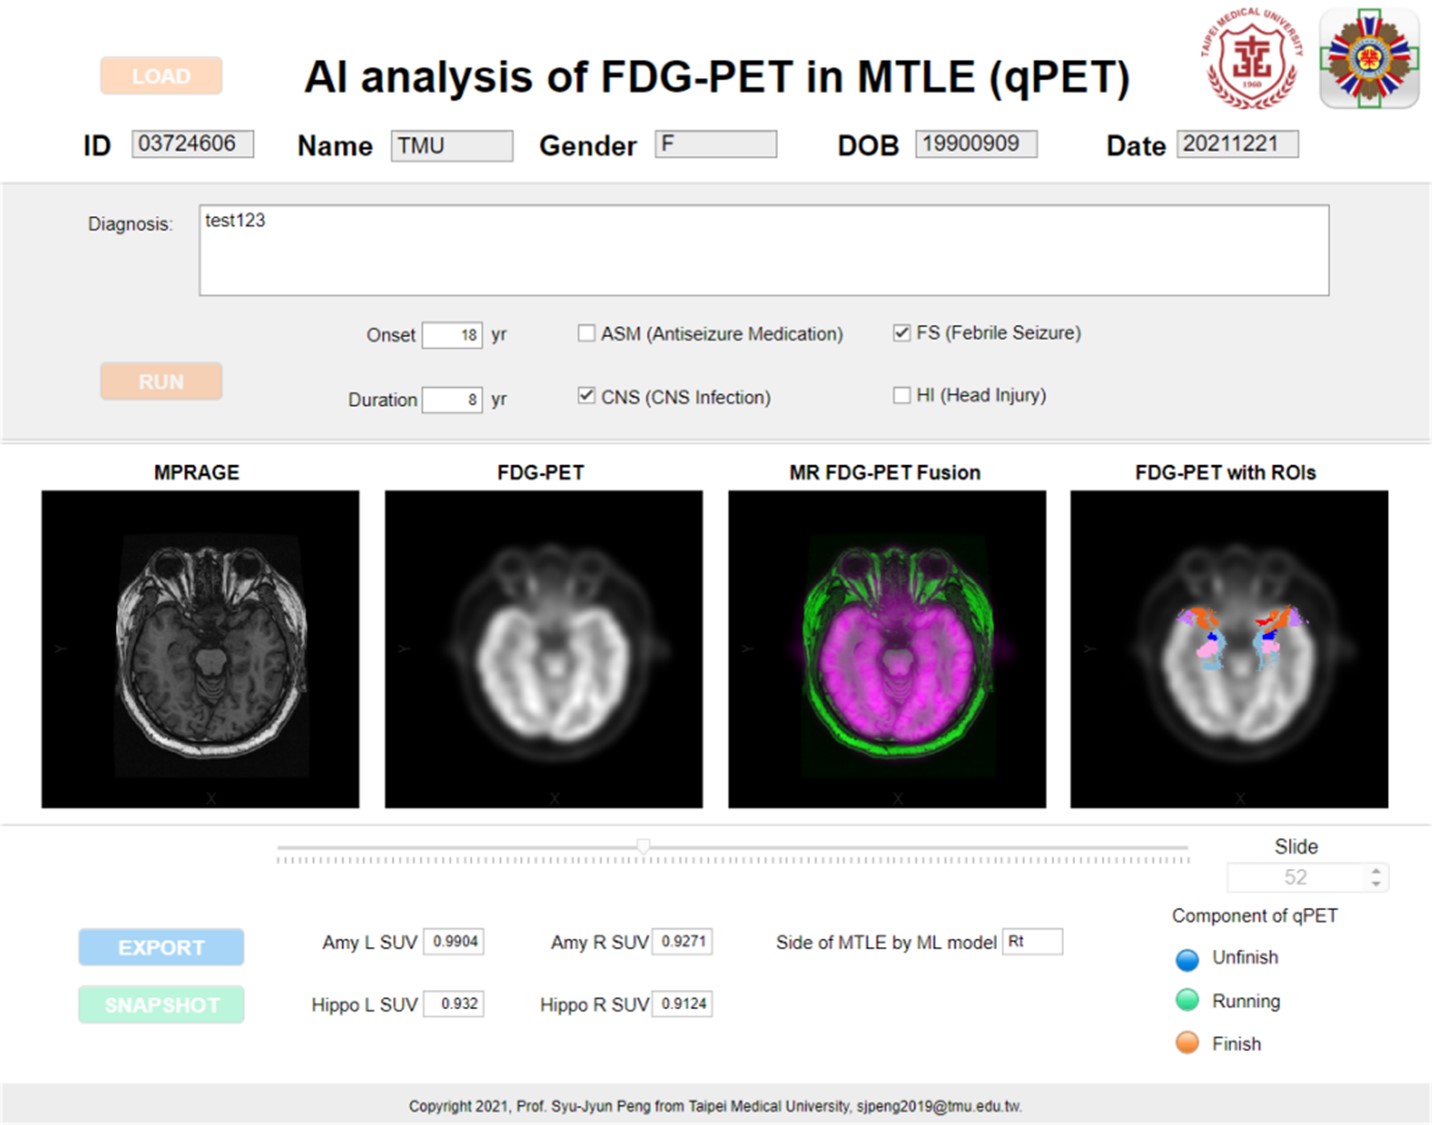
Task: Click the Taipei Medical University logo
Action: pyautogui.click(x=1252, y=59)
